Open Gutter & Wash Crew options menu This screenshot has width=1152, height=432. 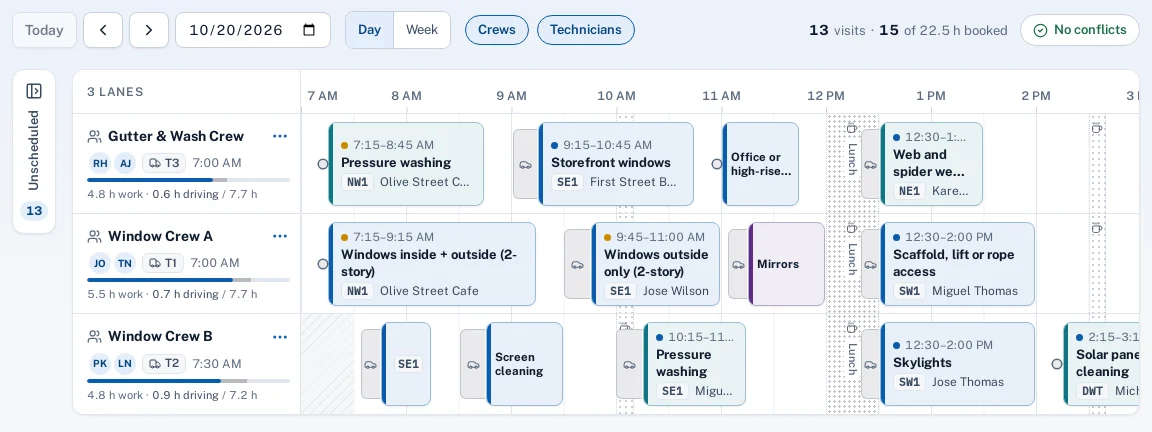pos(280,136)
